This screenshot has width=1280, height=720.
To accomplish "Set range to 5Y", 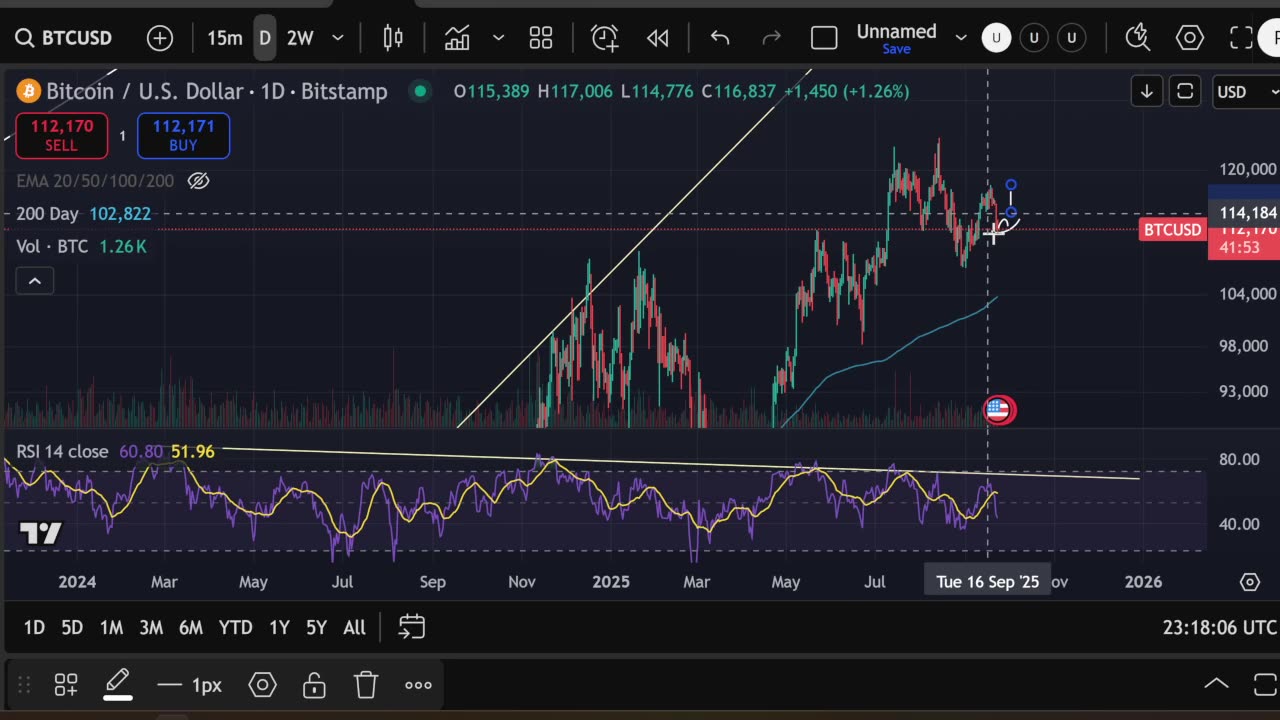I will tap(316, 627).
